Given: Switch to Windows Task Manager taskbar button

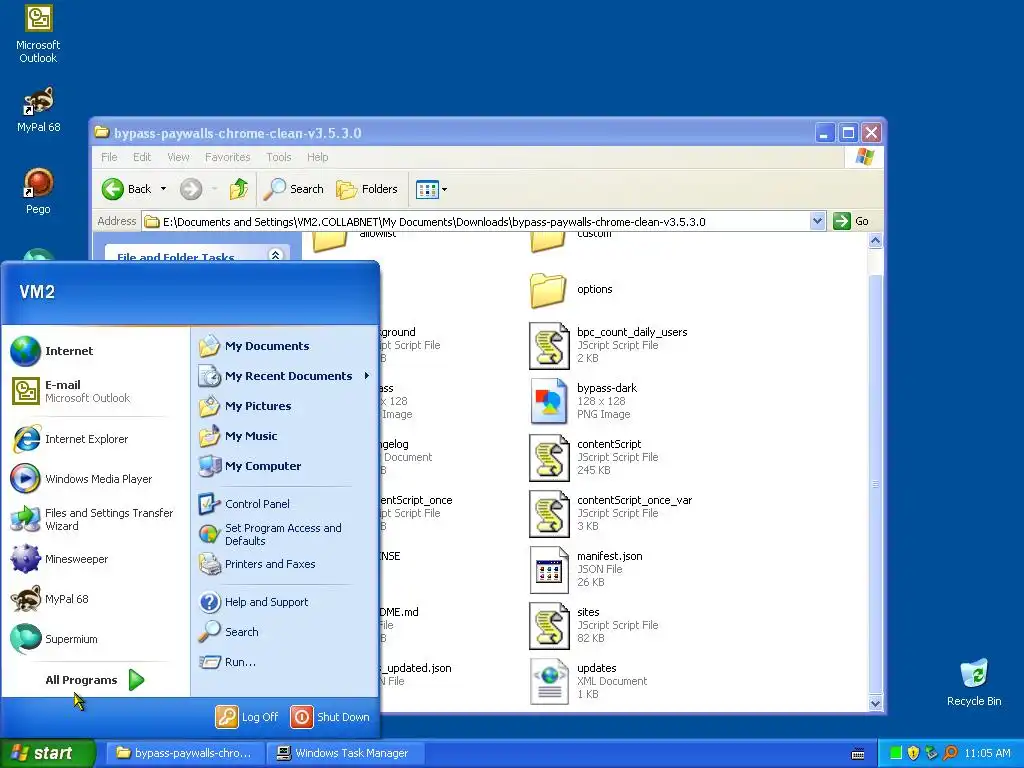Looking at the screenshot, I should (345, 753).
